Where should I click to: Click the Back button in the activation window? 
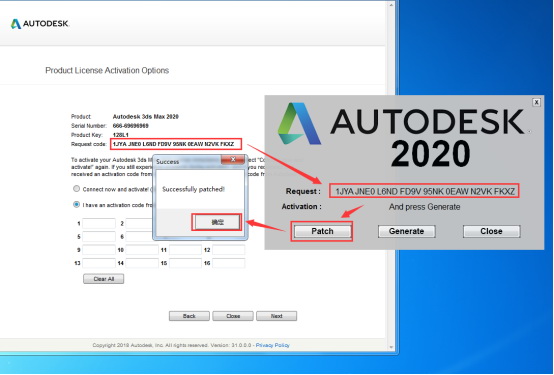pos(189,316)
